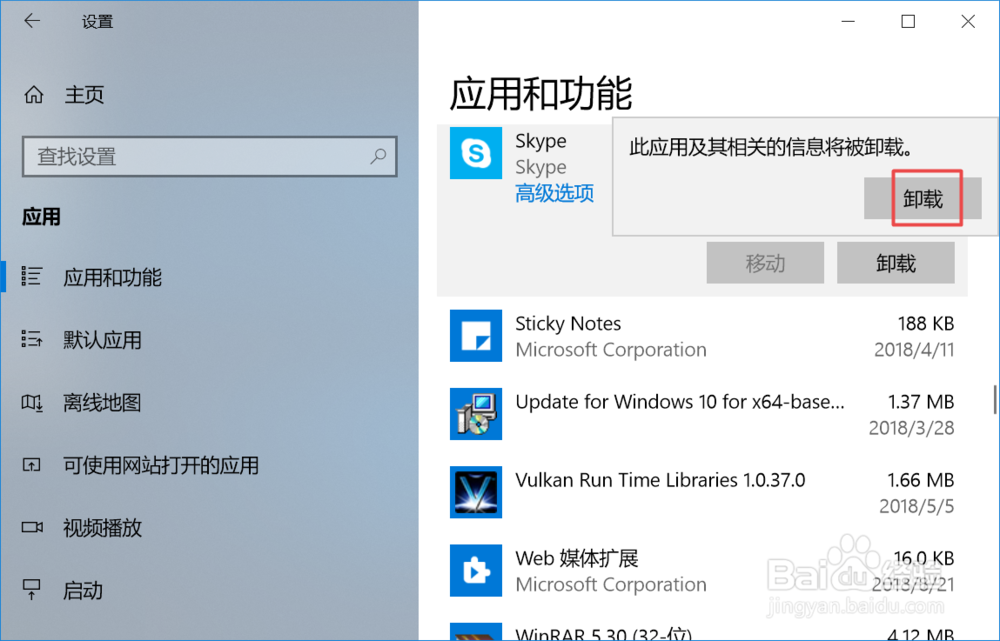
Task: Click the Vulkan Run Time Libraries icon
Action: 476,492
